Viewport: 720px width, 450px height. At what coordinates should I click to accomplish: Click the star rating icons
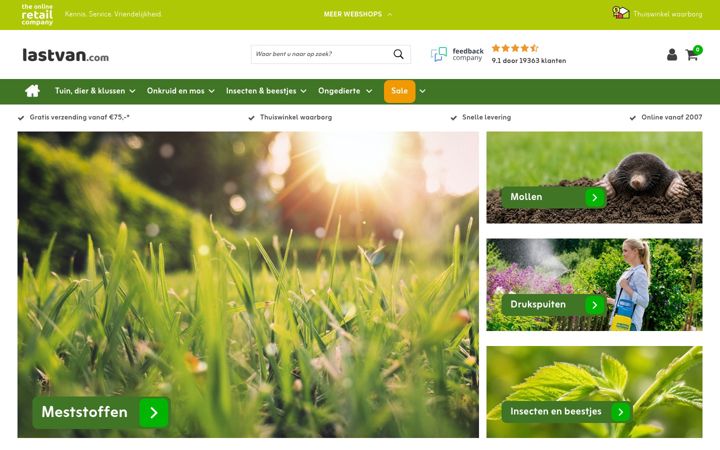point(515,48)
